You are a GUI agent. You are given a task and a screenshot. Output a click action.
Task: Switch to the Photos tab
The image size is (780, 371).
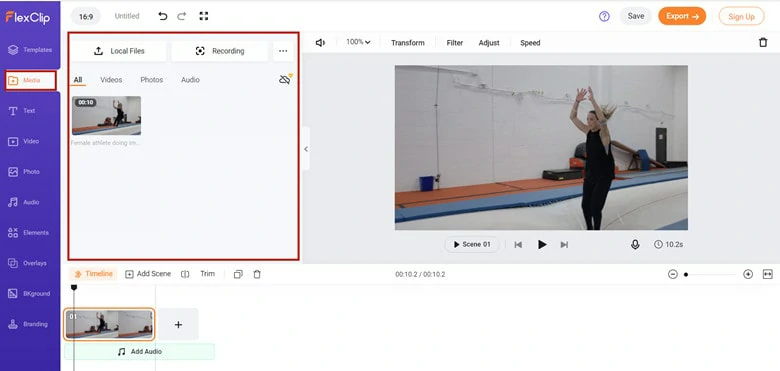tap(152, 80)
